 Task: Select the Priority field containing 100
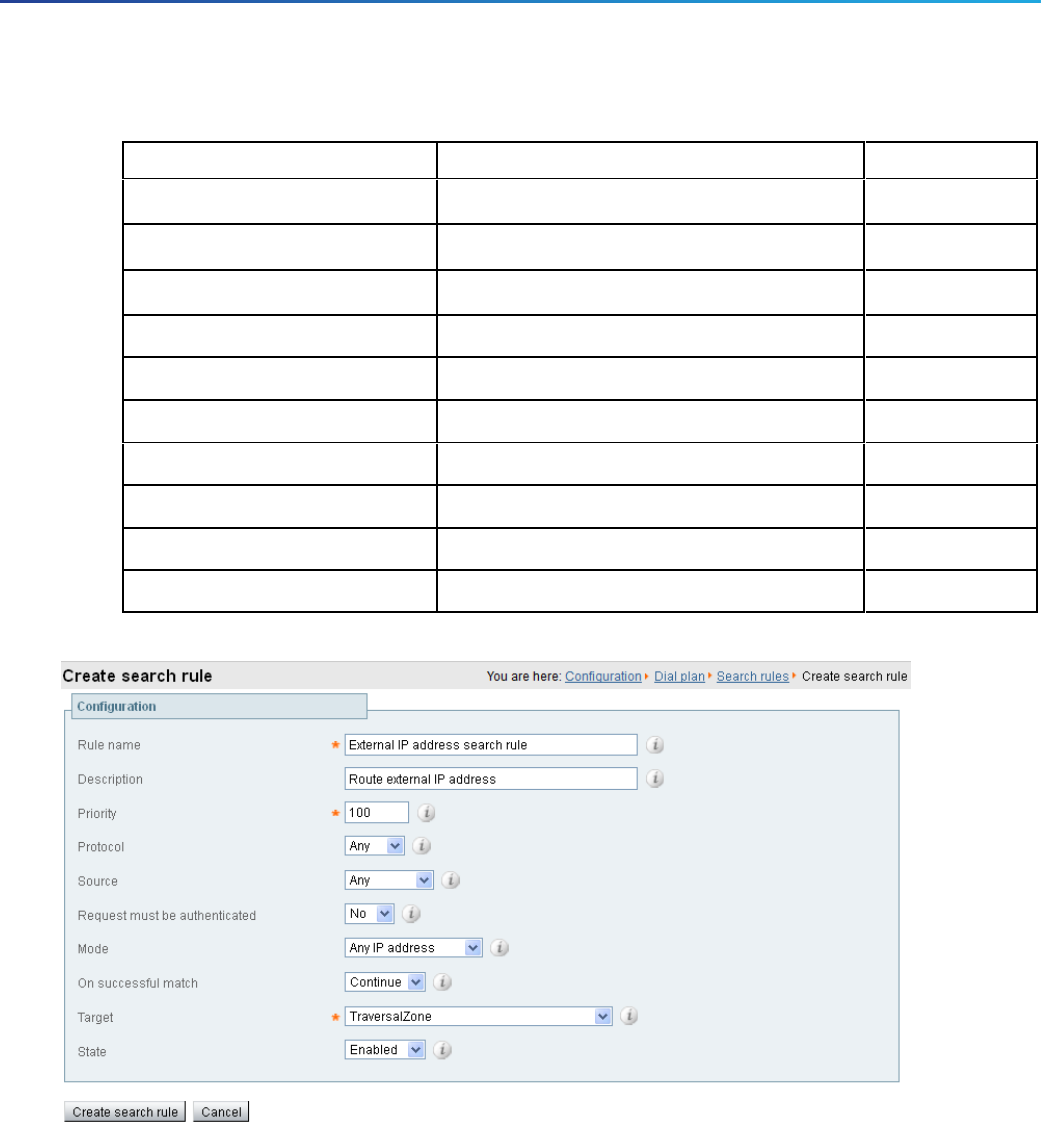(x=376, y=813)
